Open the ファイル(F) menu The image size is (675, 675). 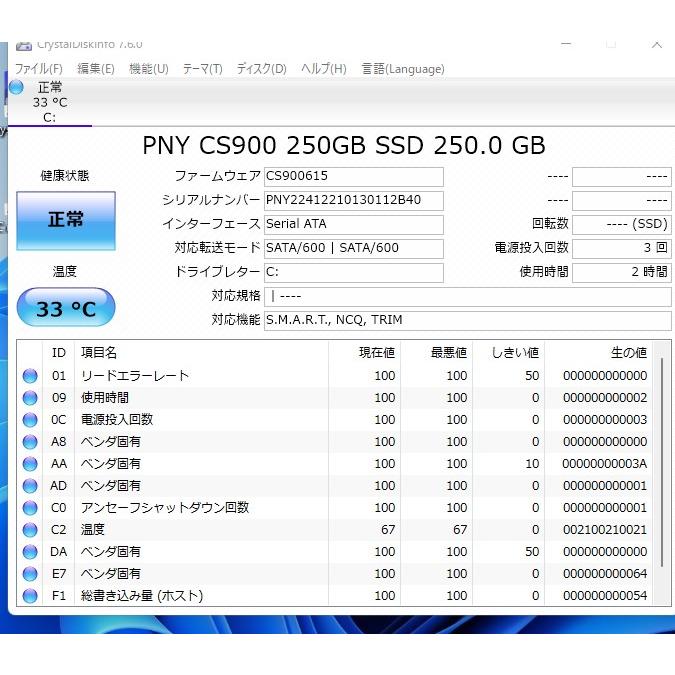coord(39,69)
